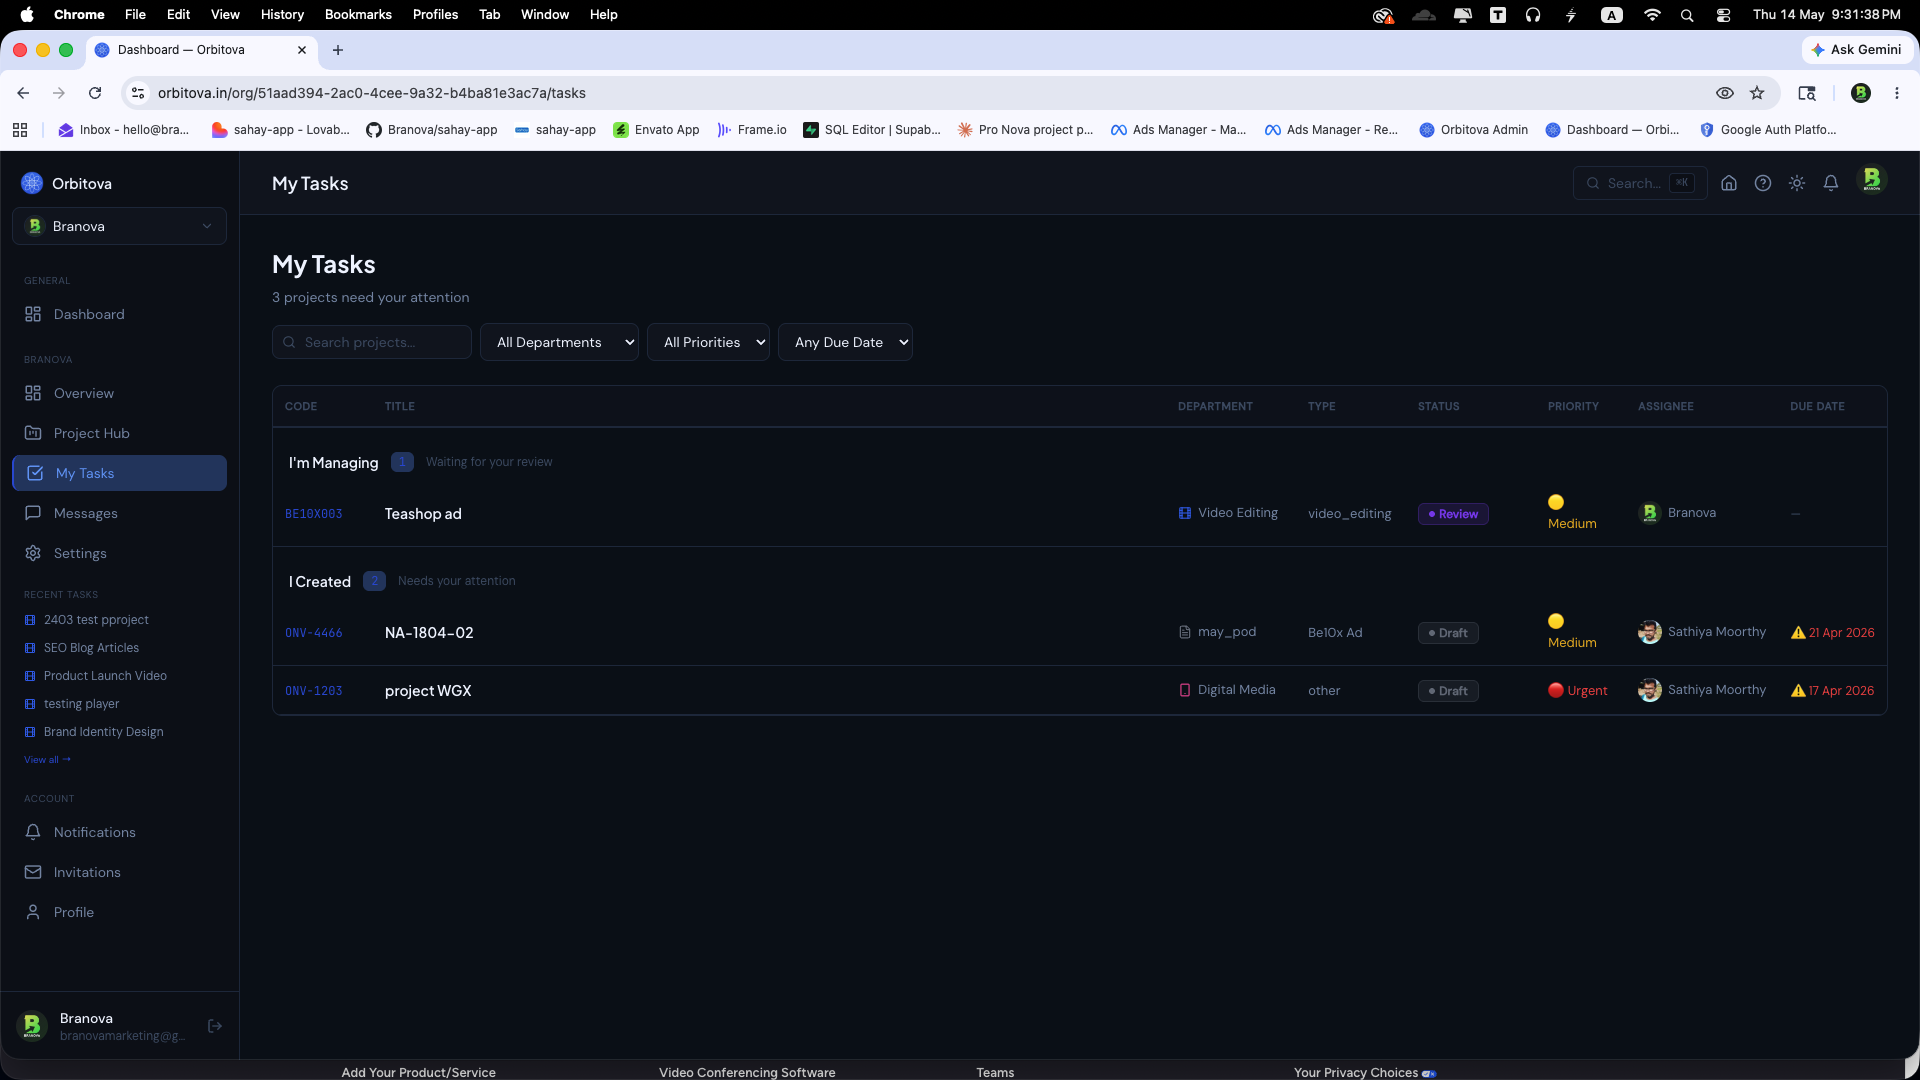Image resolution: width=1920 pixels, height=1080 pixels.
Task: Click View all recent tasks link
Action: 47,760
